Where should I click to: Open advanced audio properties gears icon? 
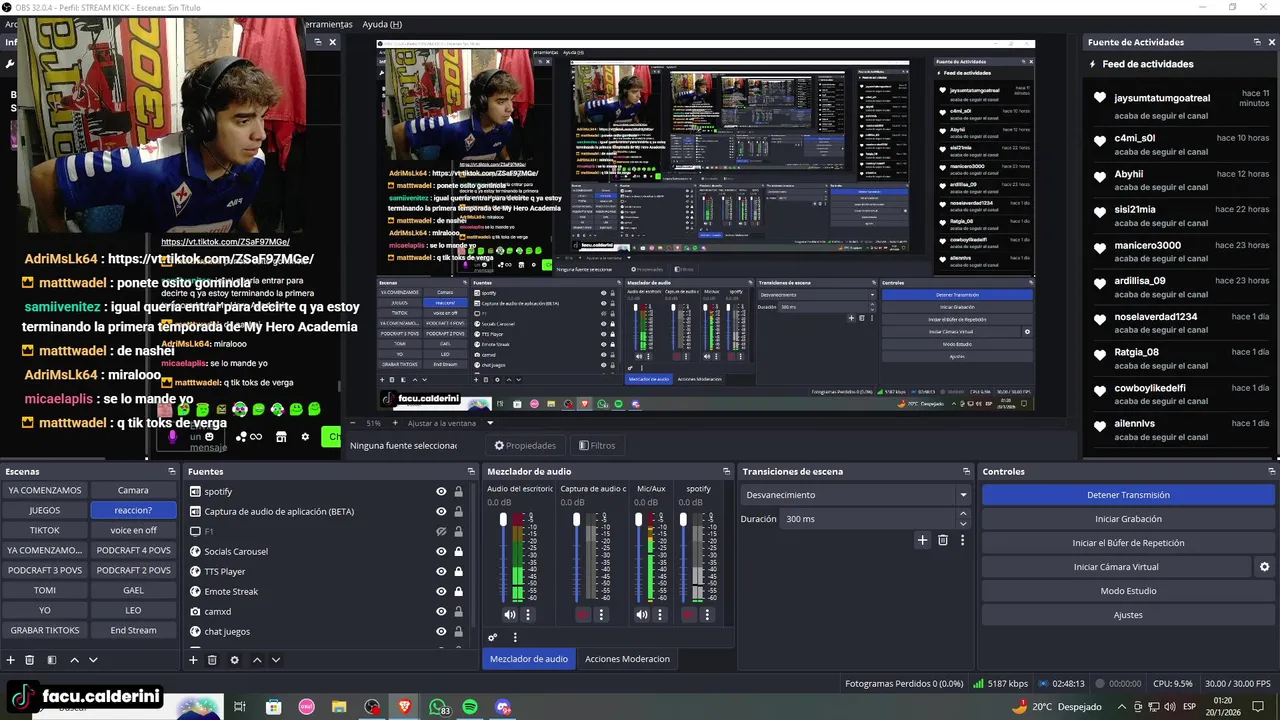coord(493,637)
